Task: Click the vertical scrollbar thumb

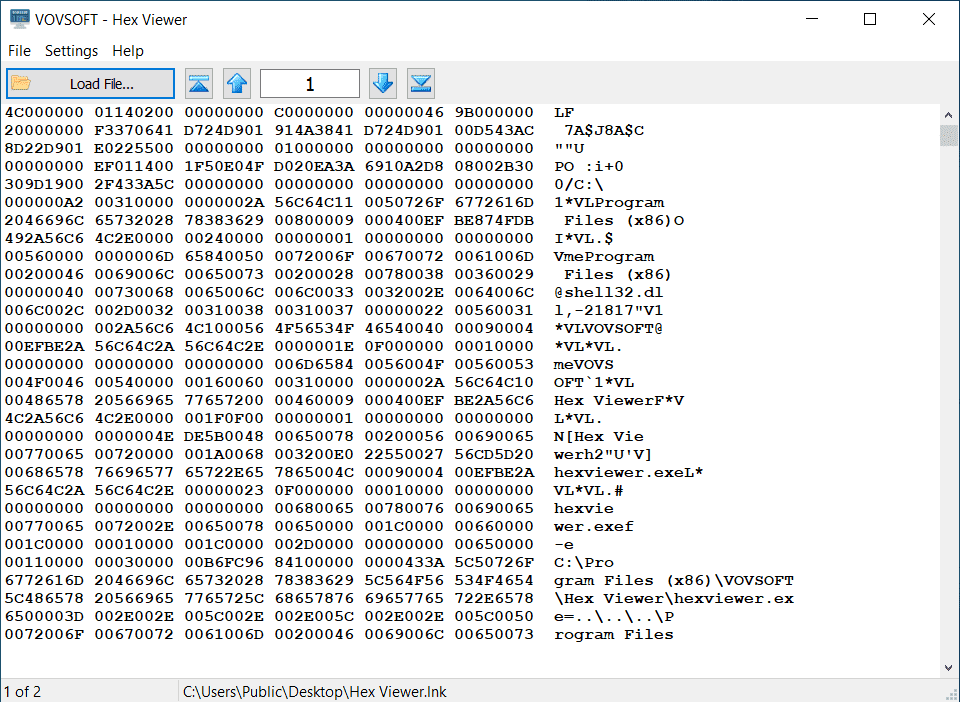Action: point(948,135)
